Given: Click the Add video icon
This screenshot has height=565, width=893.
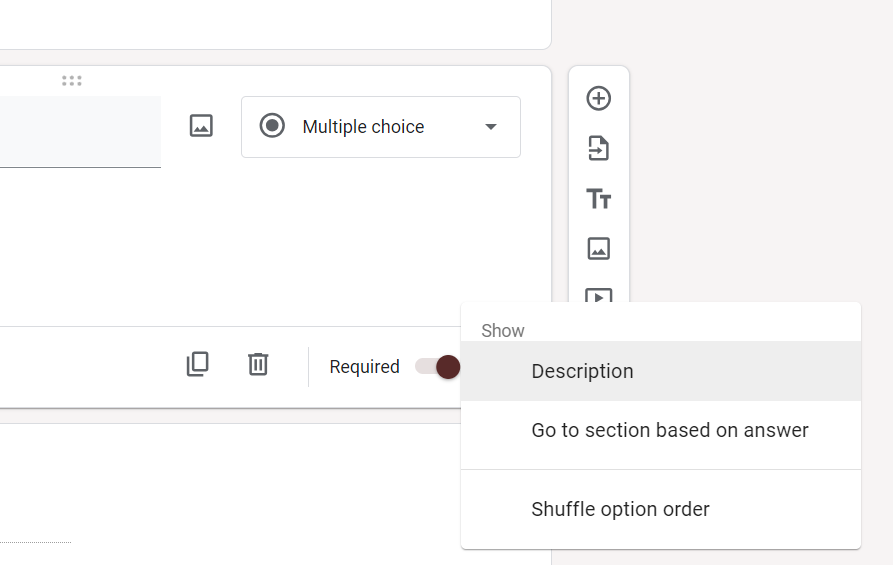Looking at the screenshot, I should (598, 294).
